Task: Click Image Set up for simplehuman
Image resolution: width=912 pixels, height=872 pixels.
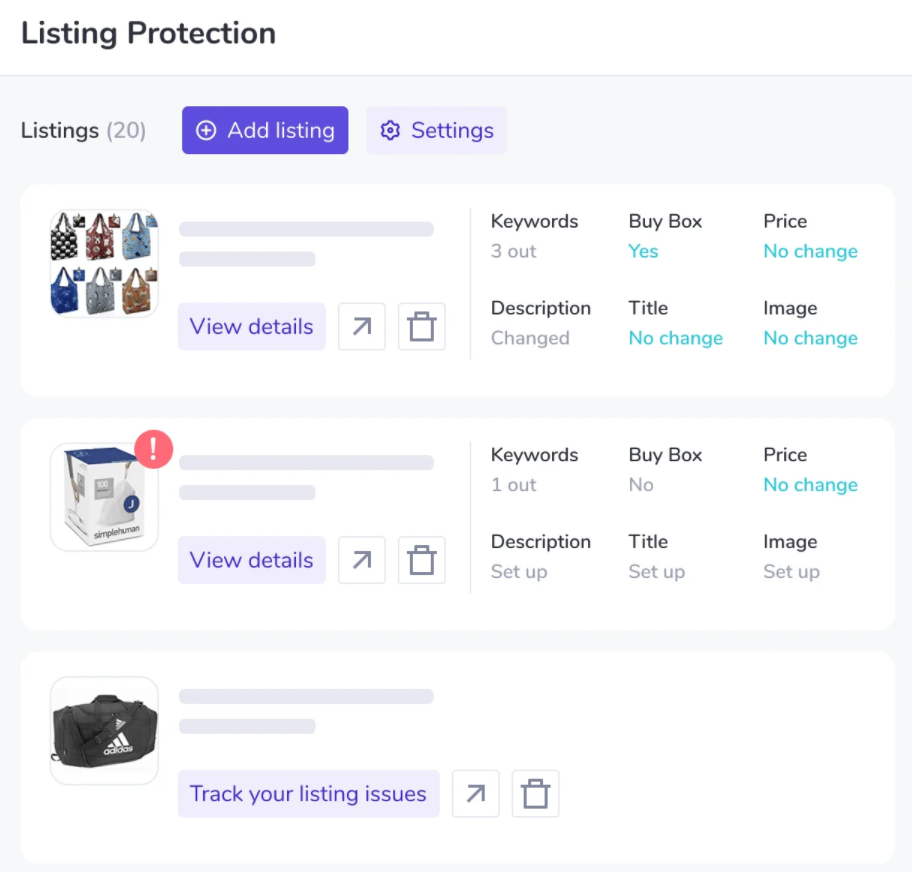Action: pos(791,572)
